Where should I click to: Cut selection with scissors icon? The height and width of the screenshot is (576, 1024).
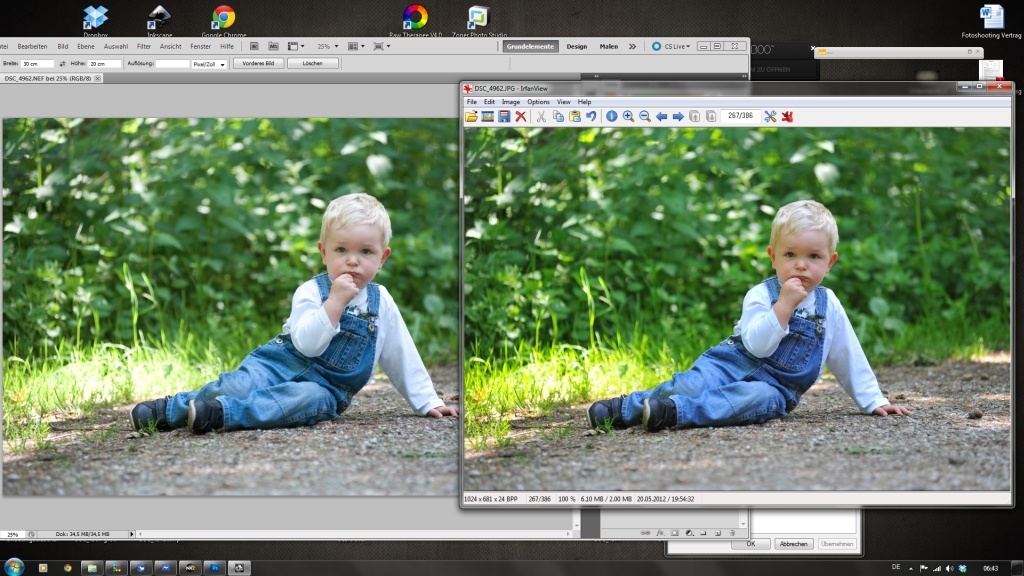(541, 116)
